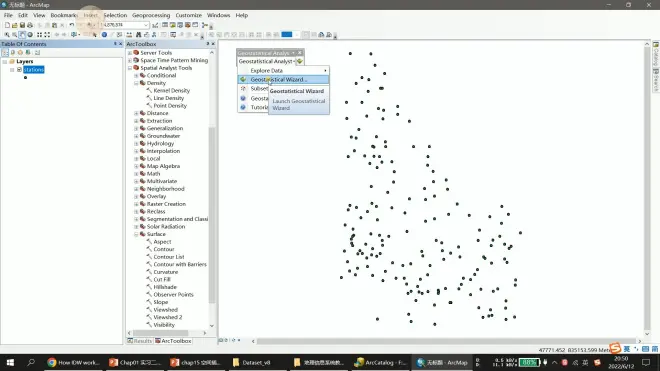The height and width of the screenshot is (371, 660).
Task: Click the Select Elements arrow tool
Action: (95, 35)
